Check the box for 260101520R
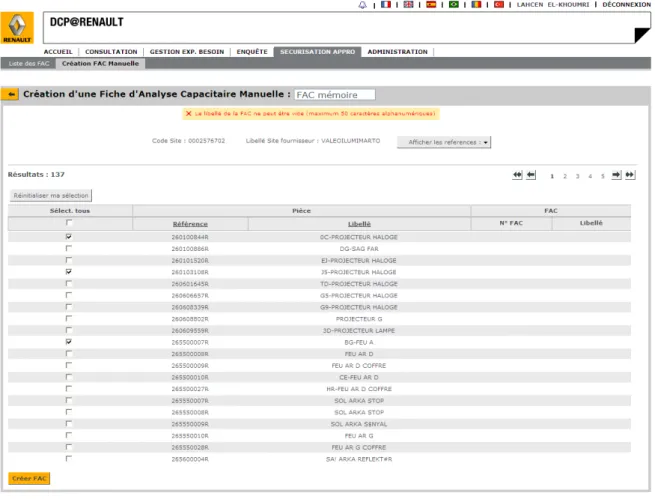The image size is (655, 499). point(69,260)
